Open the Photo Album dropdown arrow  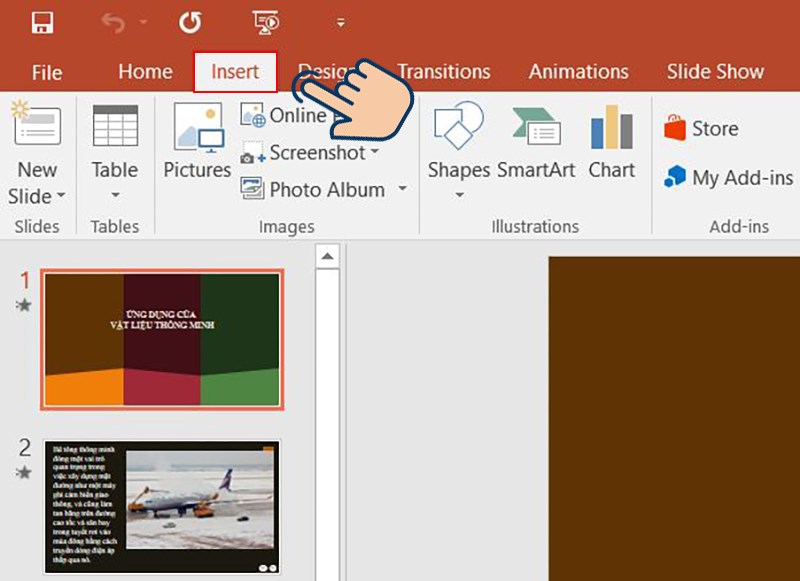tap(403, 189)
